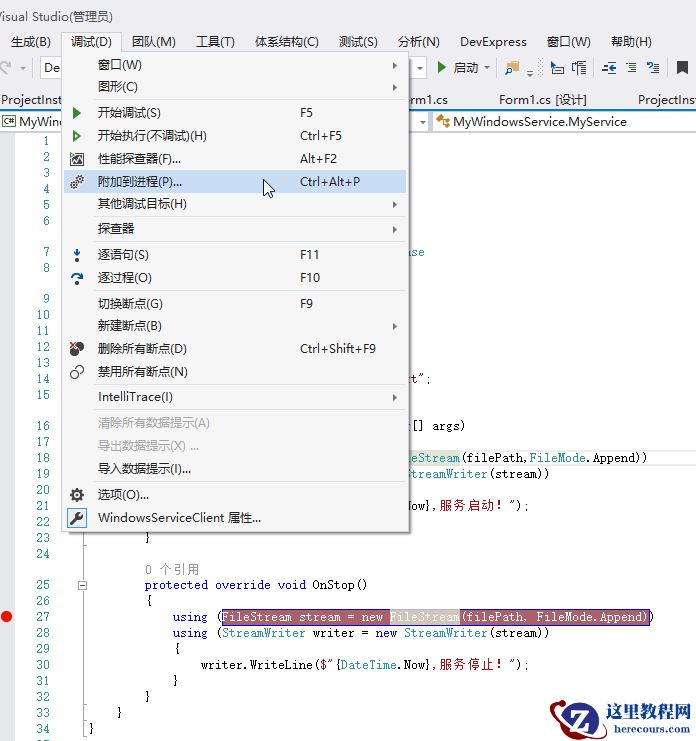This screenshot has width=696, height=741.
Task: Click the C# project icon in navigation bar
Action: pos(9,121)
